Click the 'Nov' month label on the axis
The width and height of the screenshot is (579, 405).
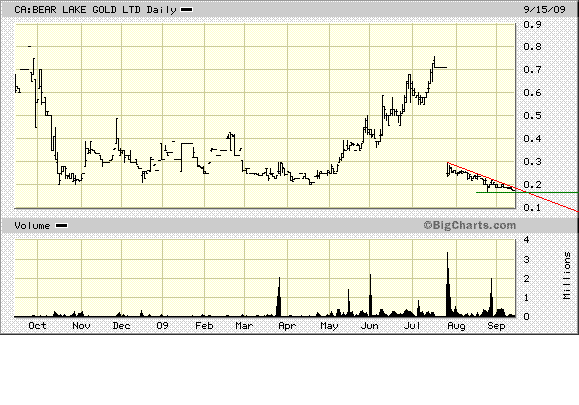pyautogui.click(x=81, y=326)
